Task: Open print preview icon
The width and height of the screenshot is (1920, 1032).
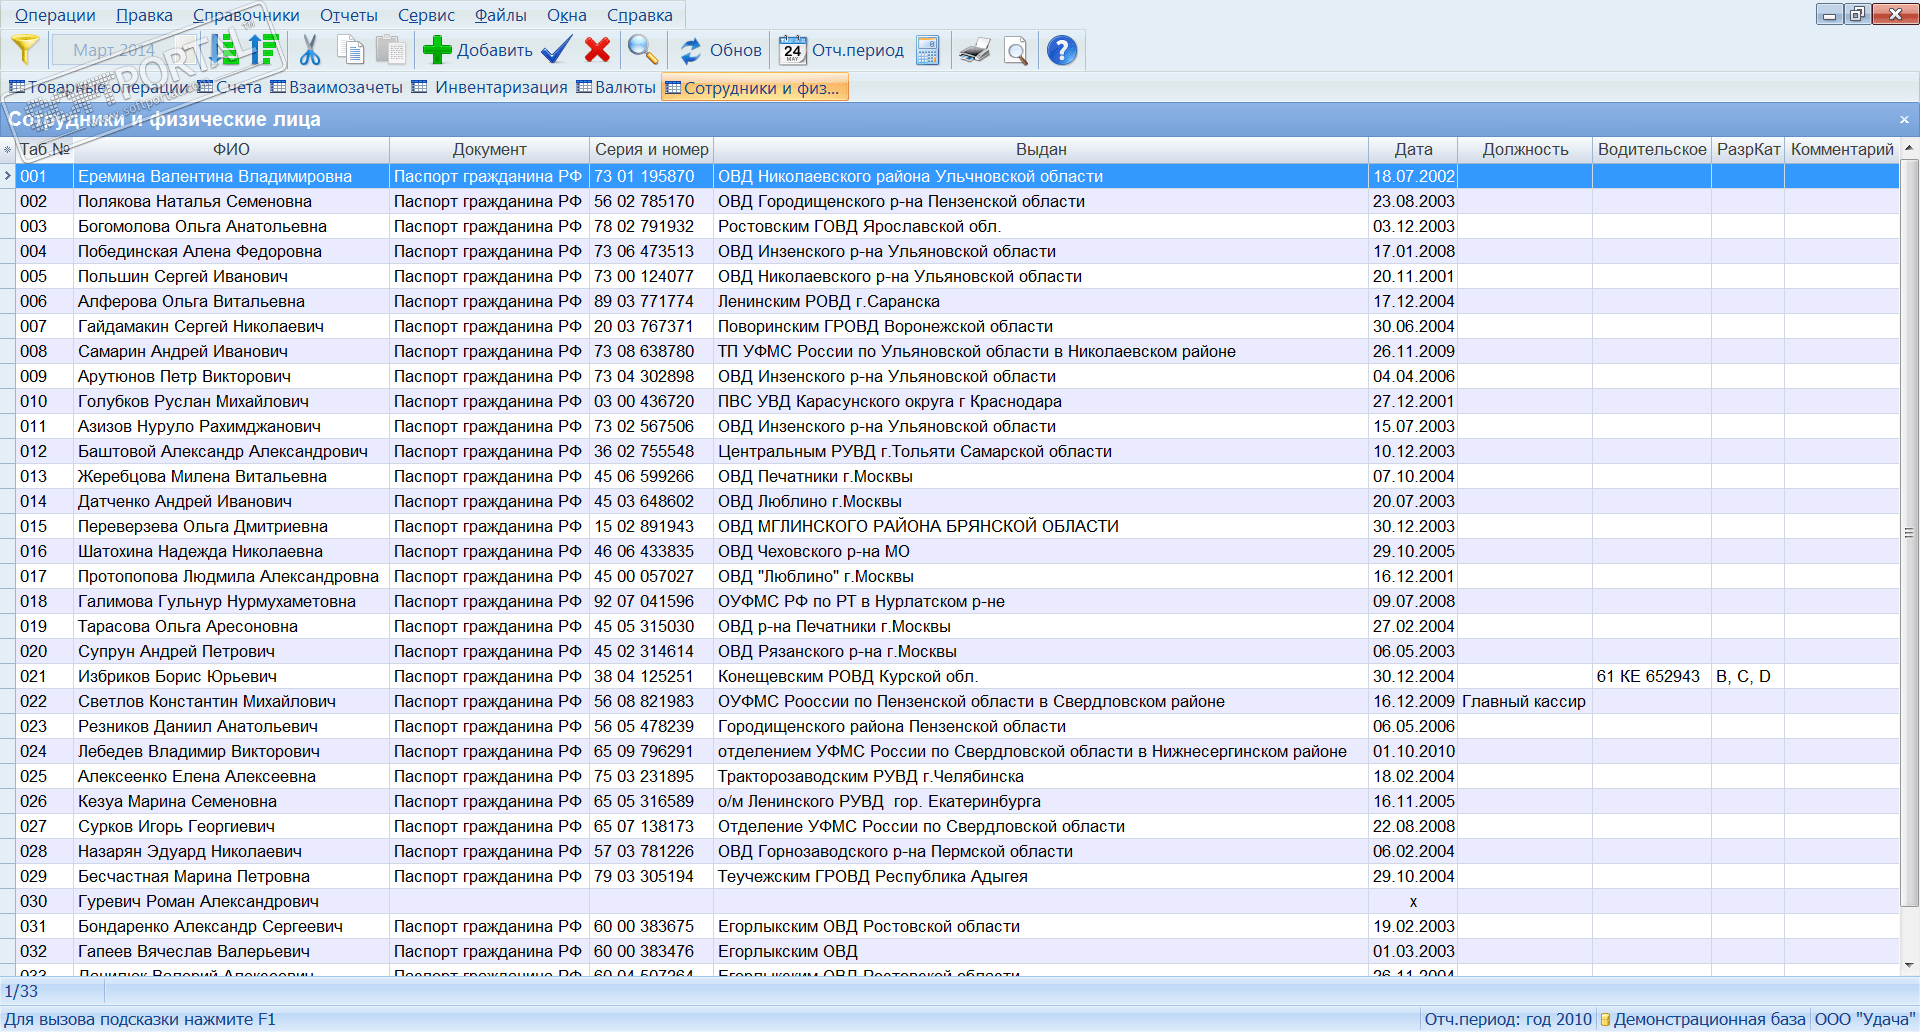Action: 1016,50
